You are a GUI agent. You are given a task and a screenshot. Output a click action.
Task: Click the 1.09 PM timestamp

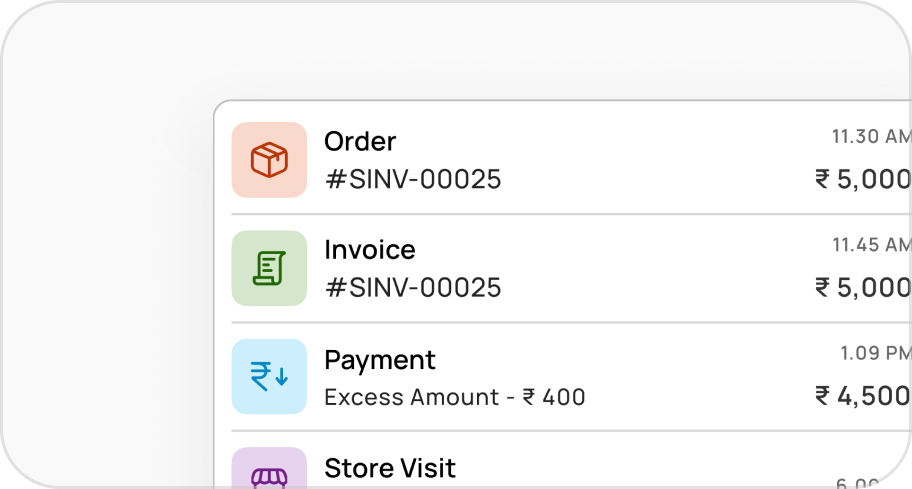pos(875,353)
